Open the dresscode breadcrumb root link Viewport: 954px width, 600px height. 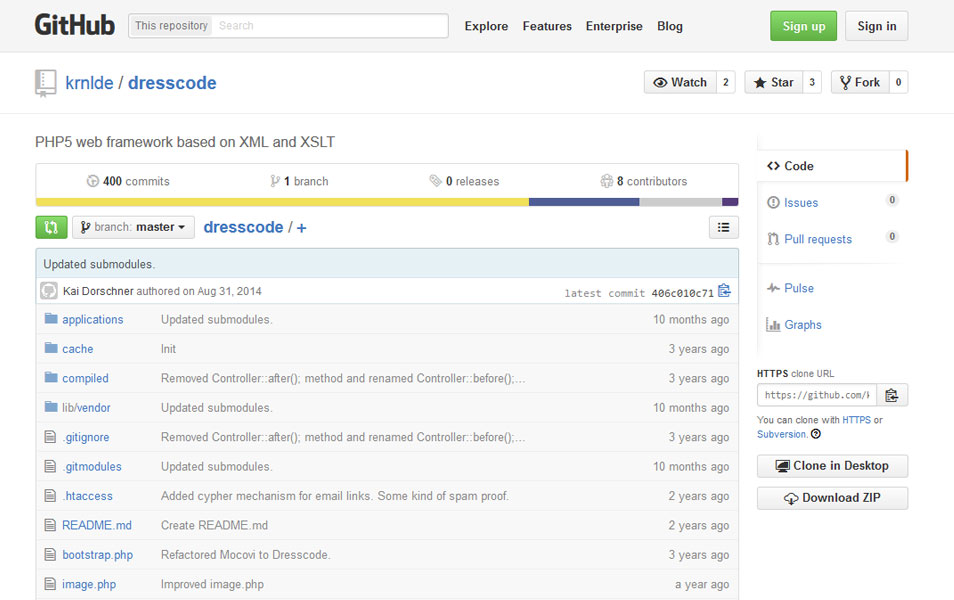pyautogui.click(x=243, y=227)
